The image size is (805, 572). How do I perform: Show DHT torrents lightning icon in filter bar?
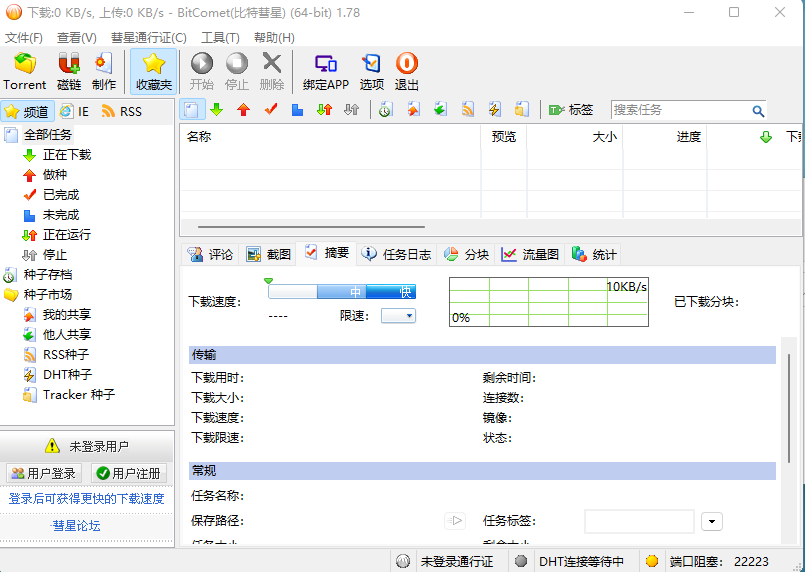point(494,109)
